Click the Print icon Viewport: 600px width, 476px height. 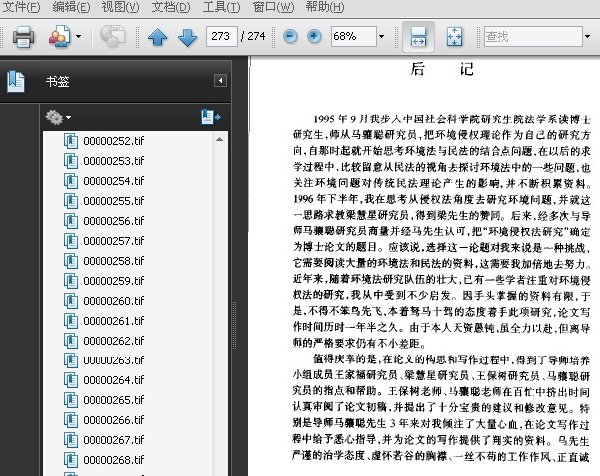coord(23,37)
